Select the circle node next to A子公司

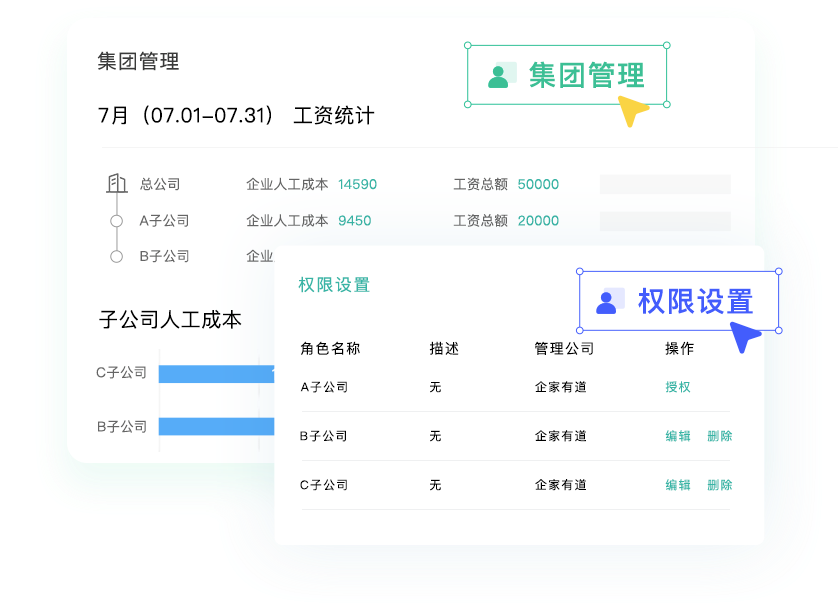(x=117, y=221)
